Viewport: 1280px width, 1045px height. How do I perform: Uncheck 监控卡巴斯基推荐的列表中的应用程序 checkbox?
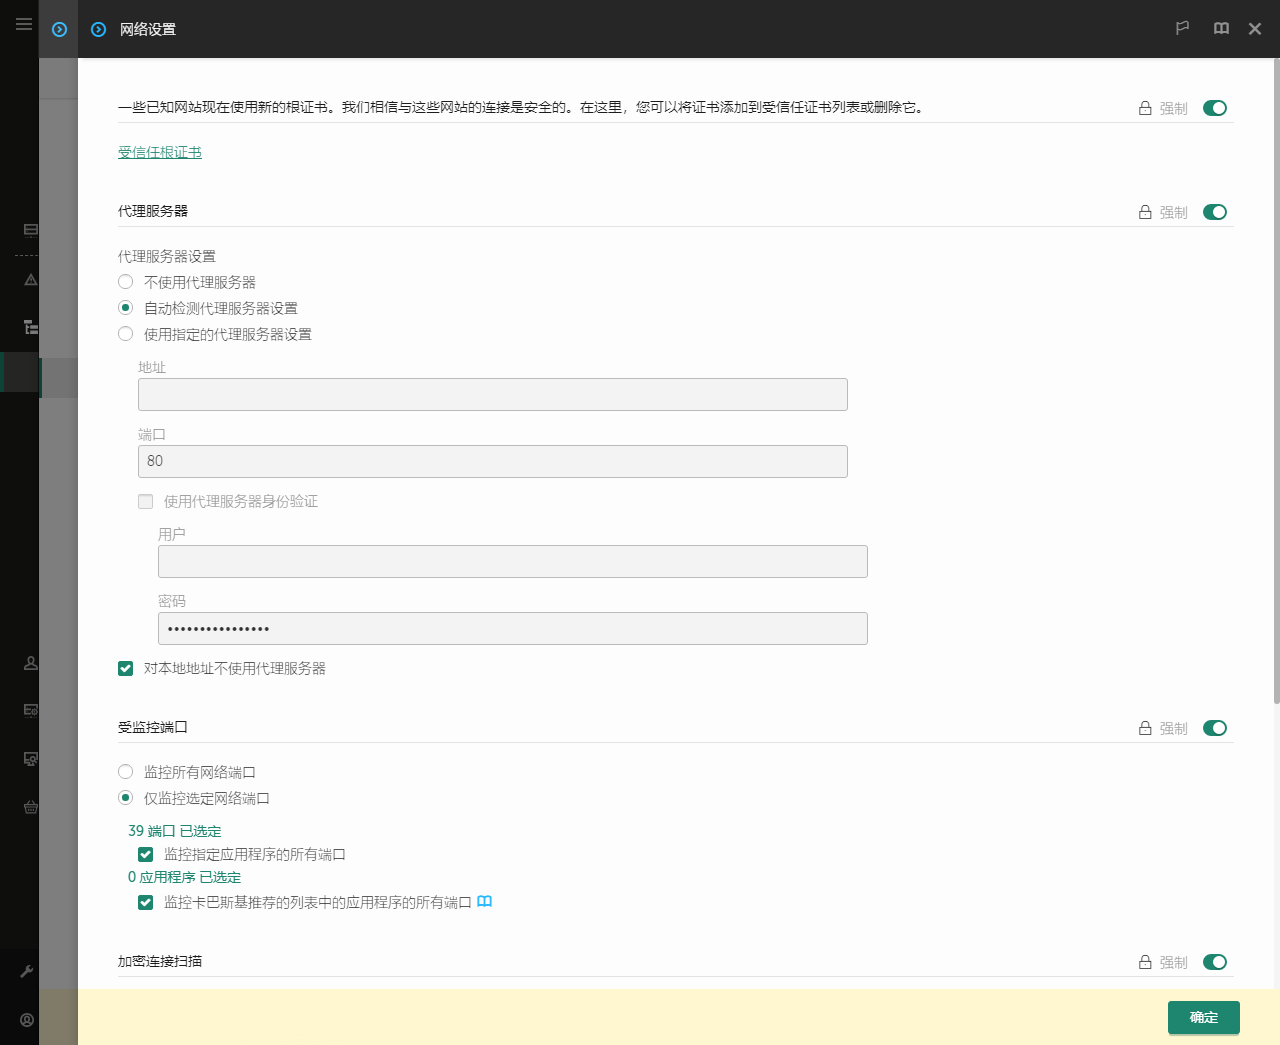pos(146,902)
